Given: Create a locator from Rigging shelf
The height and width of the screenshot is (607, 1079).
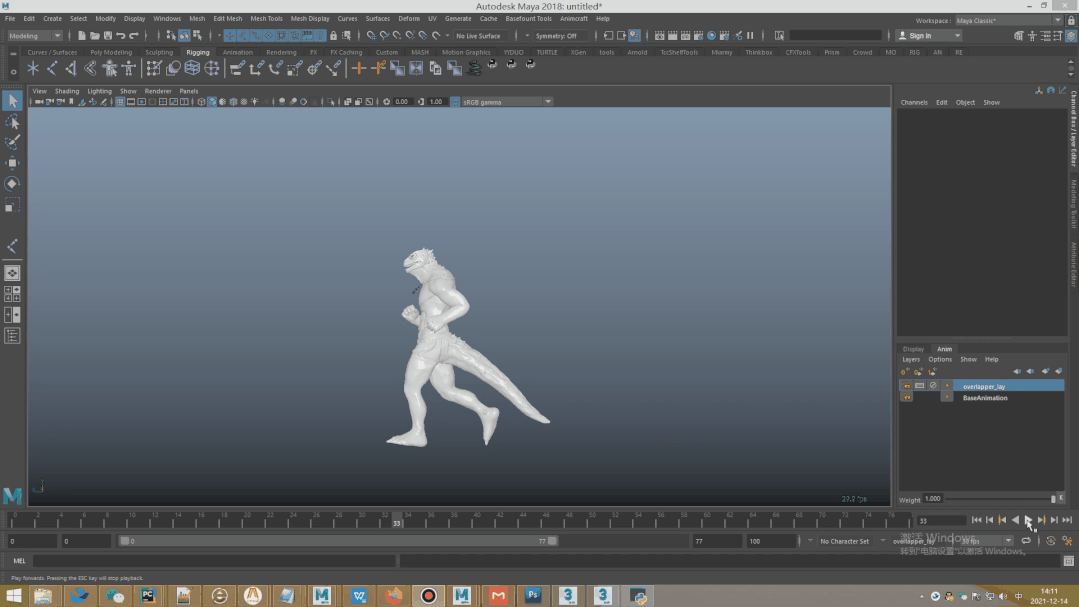Looking at the screenshot, I should tap(33, 68).
